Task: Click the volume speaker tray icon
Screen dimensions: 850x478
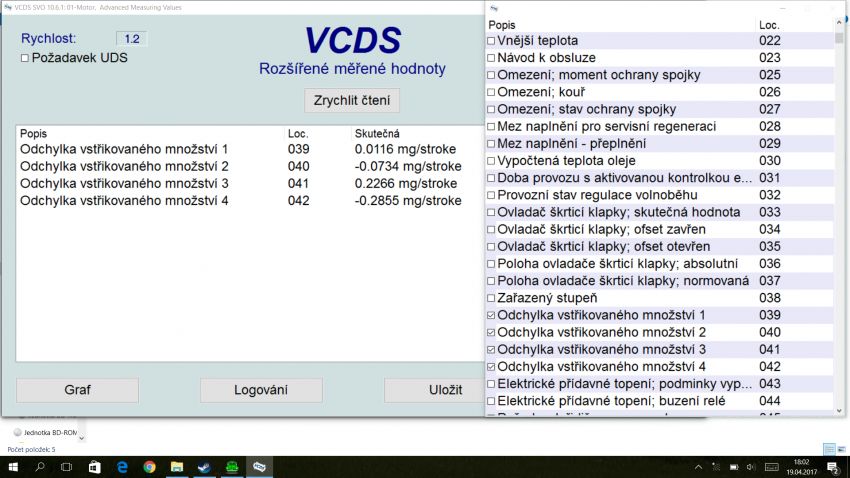Action: tap(753, 467)
